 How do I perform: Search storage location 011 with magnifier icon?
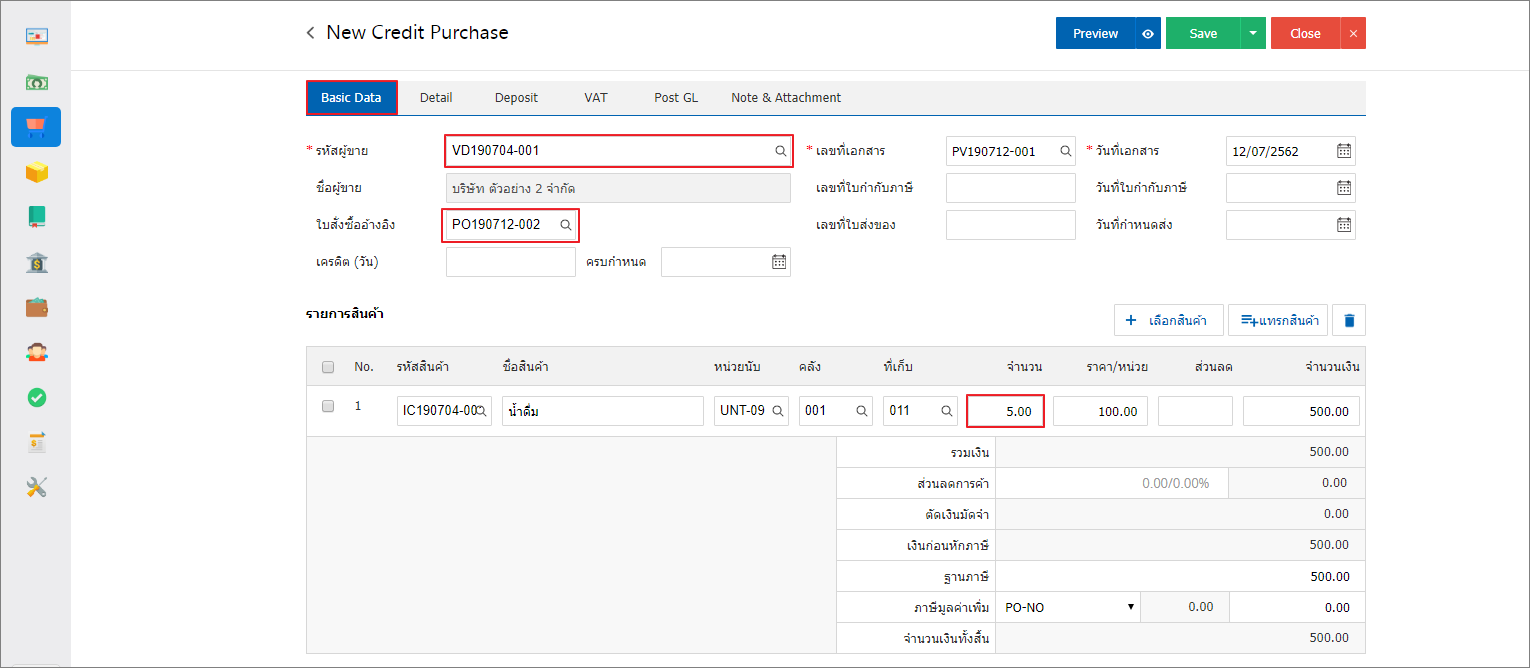coord(947,411)
